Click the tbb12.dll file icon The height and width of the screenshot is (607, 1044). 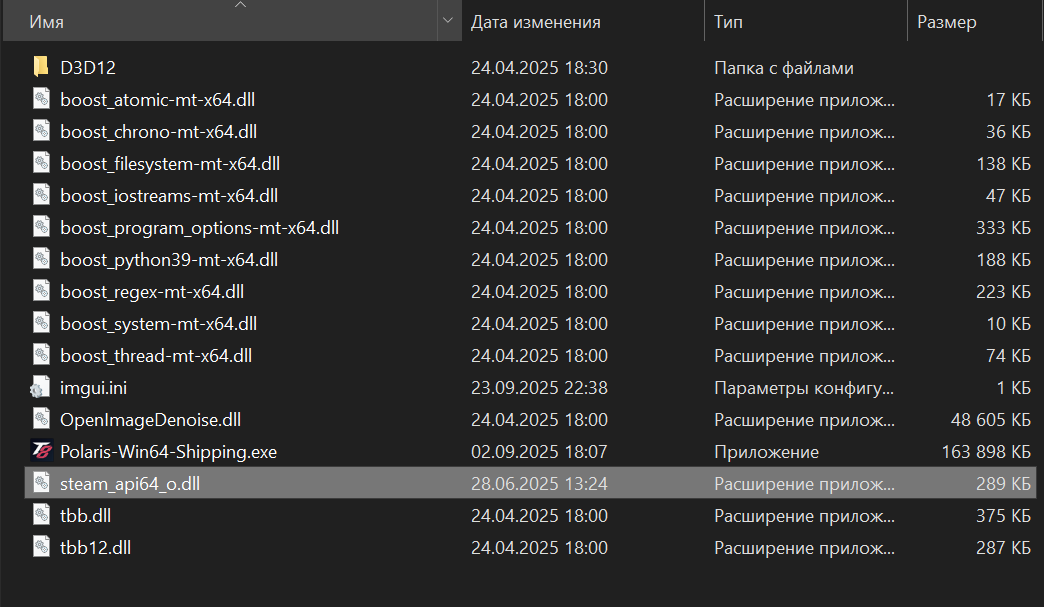point(40,548)
